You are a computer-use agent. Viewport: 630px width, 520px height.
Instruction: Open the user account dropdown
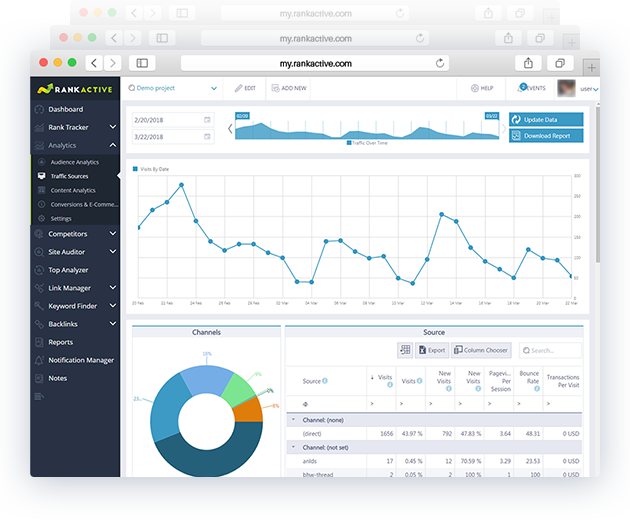[x=589, y=89]
